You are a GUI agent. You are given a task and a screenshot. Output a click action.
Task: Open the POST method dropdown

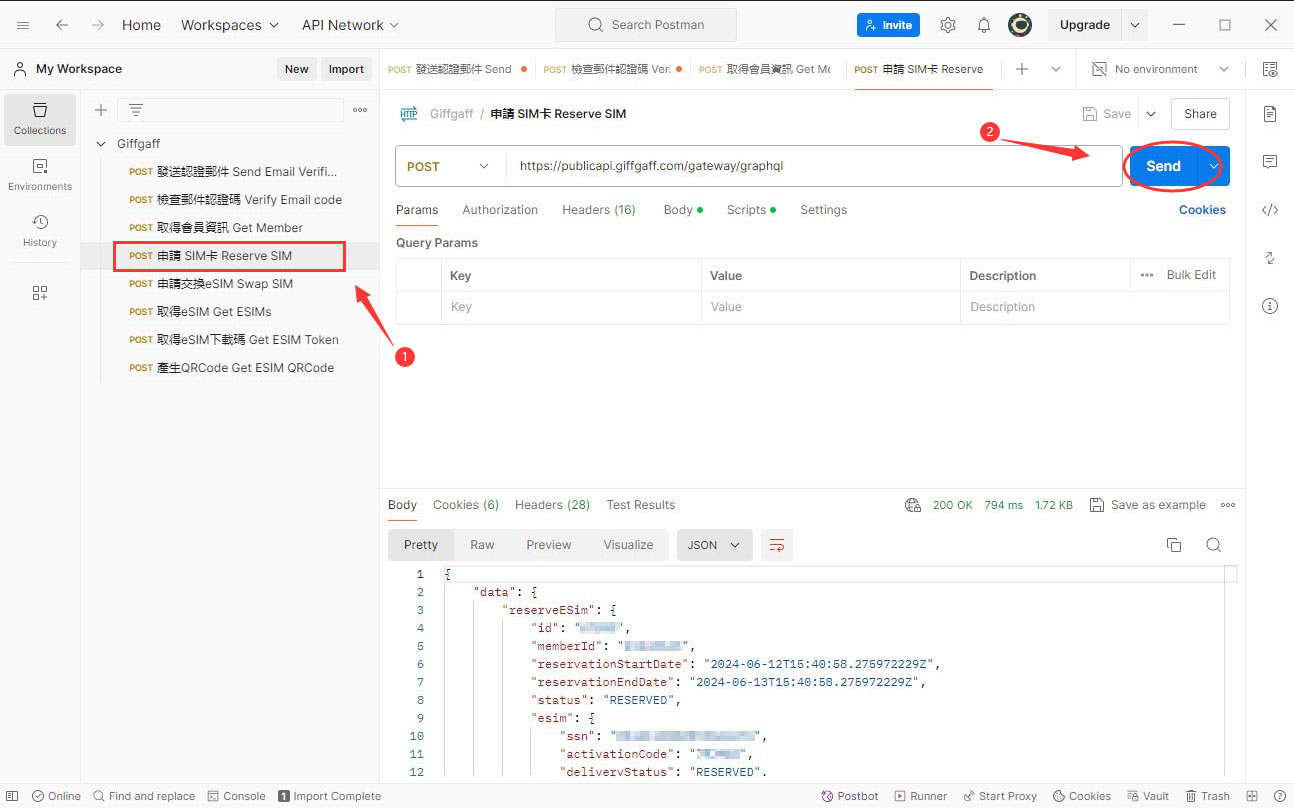tap(450, 166)
